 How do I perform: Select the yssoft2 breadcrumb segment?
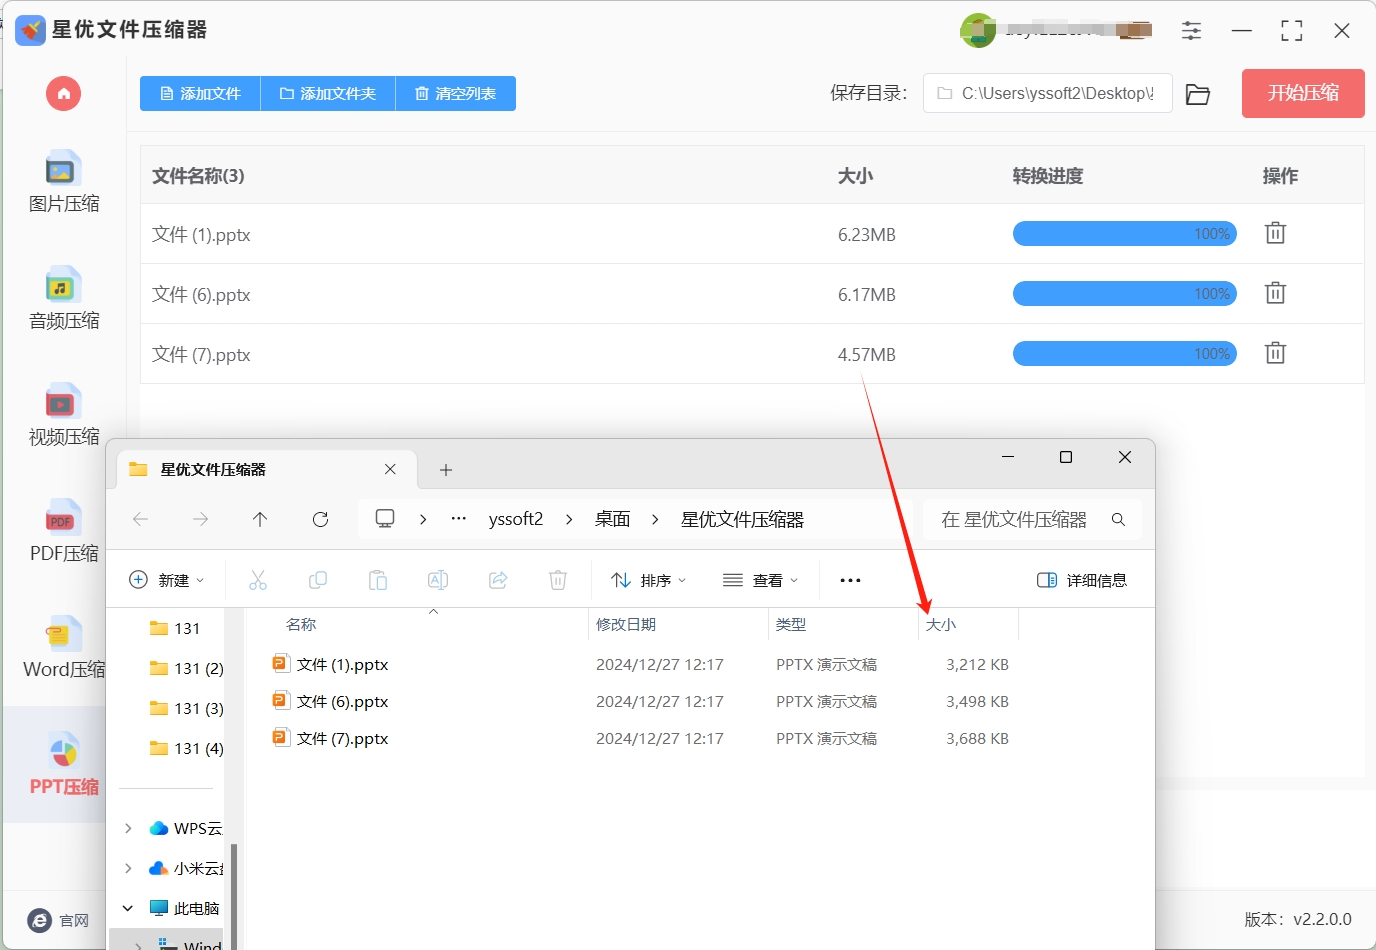[516, 519]
